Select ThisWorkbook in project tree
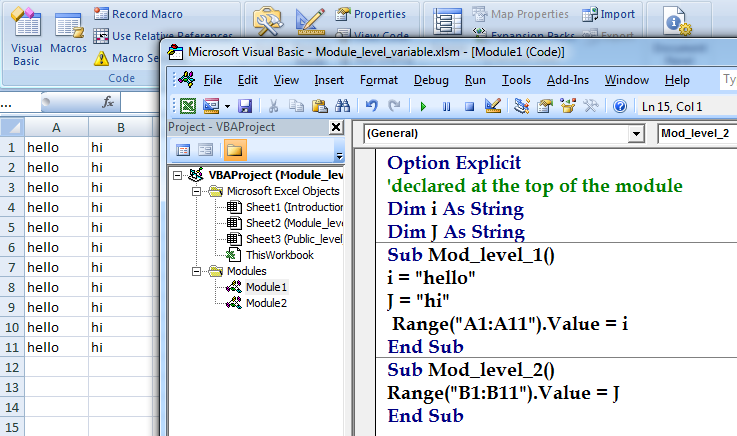 (x=270, y=255)
